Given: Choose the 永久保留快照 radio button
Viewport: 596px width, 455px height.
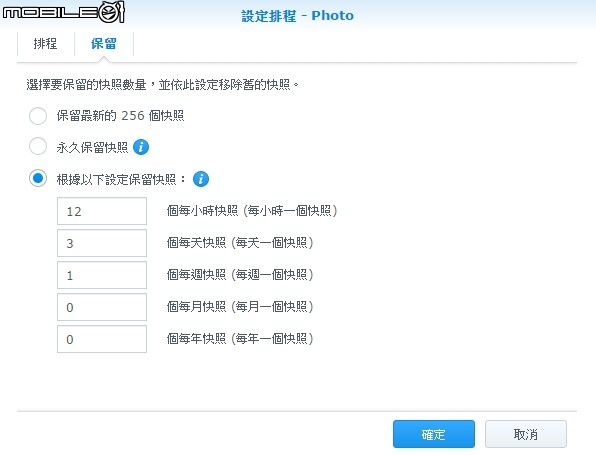Looking at the screenshot, I should (38, 147).
